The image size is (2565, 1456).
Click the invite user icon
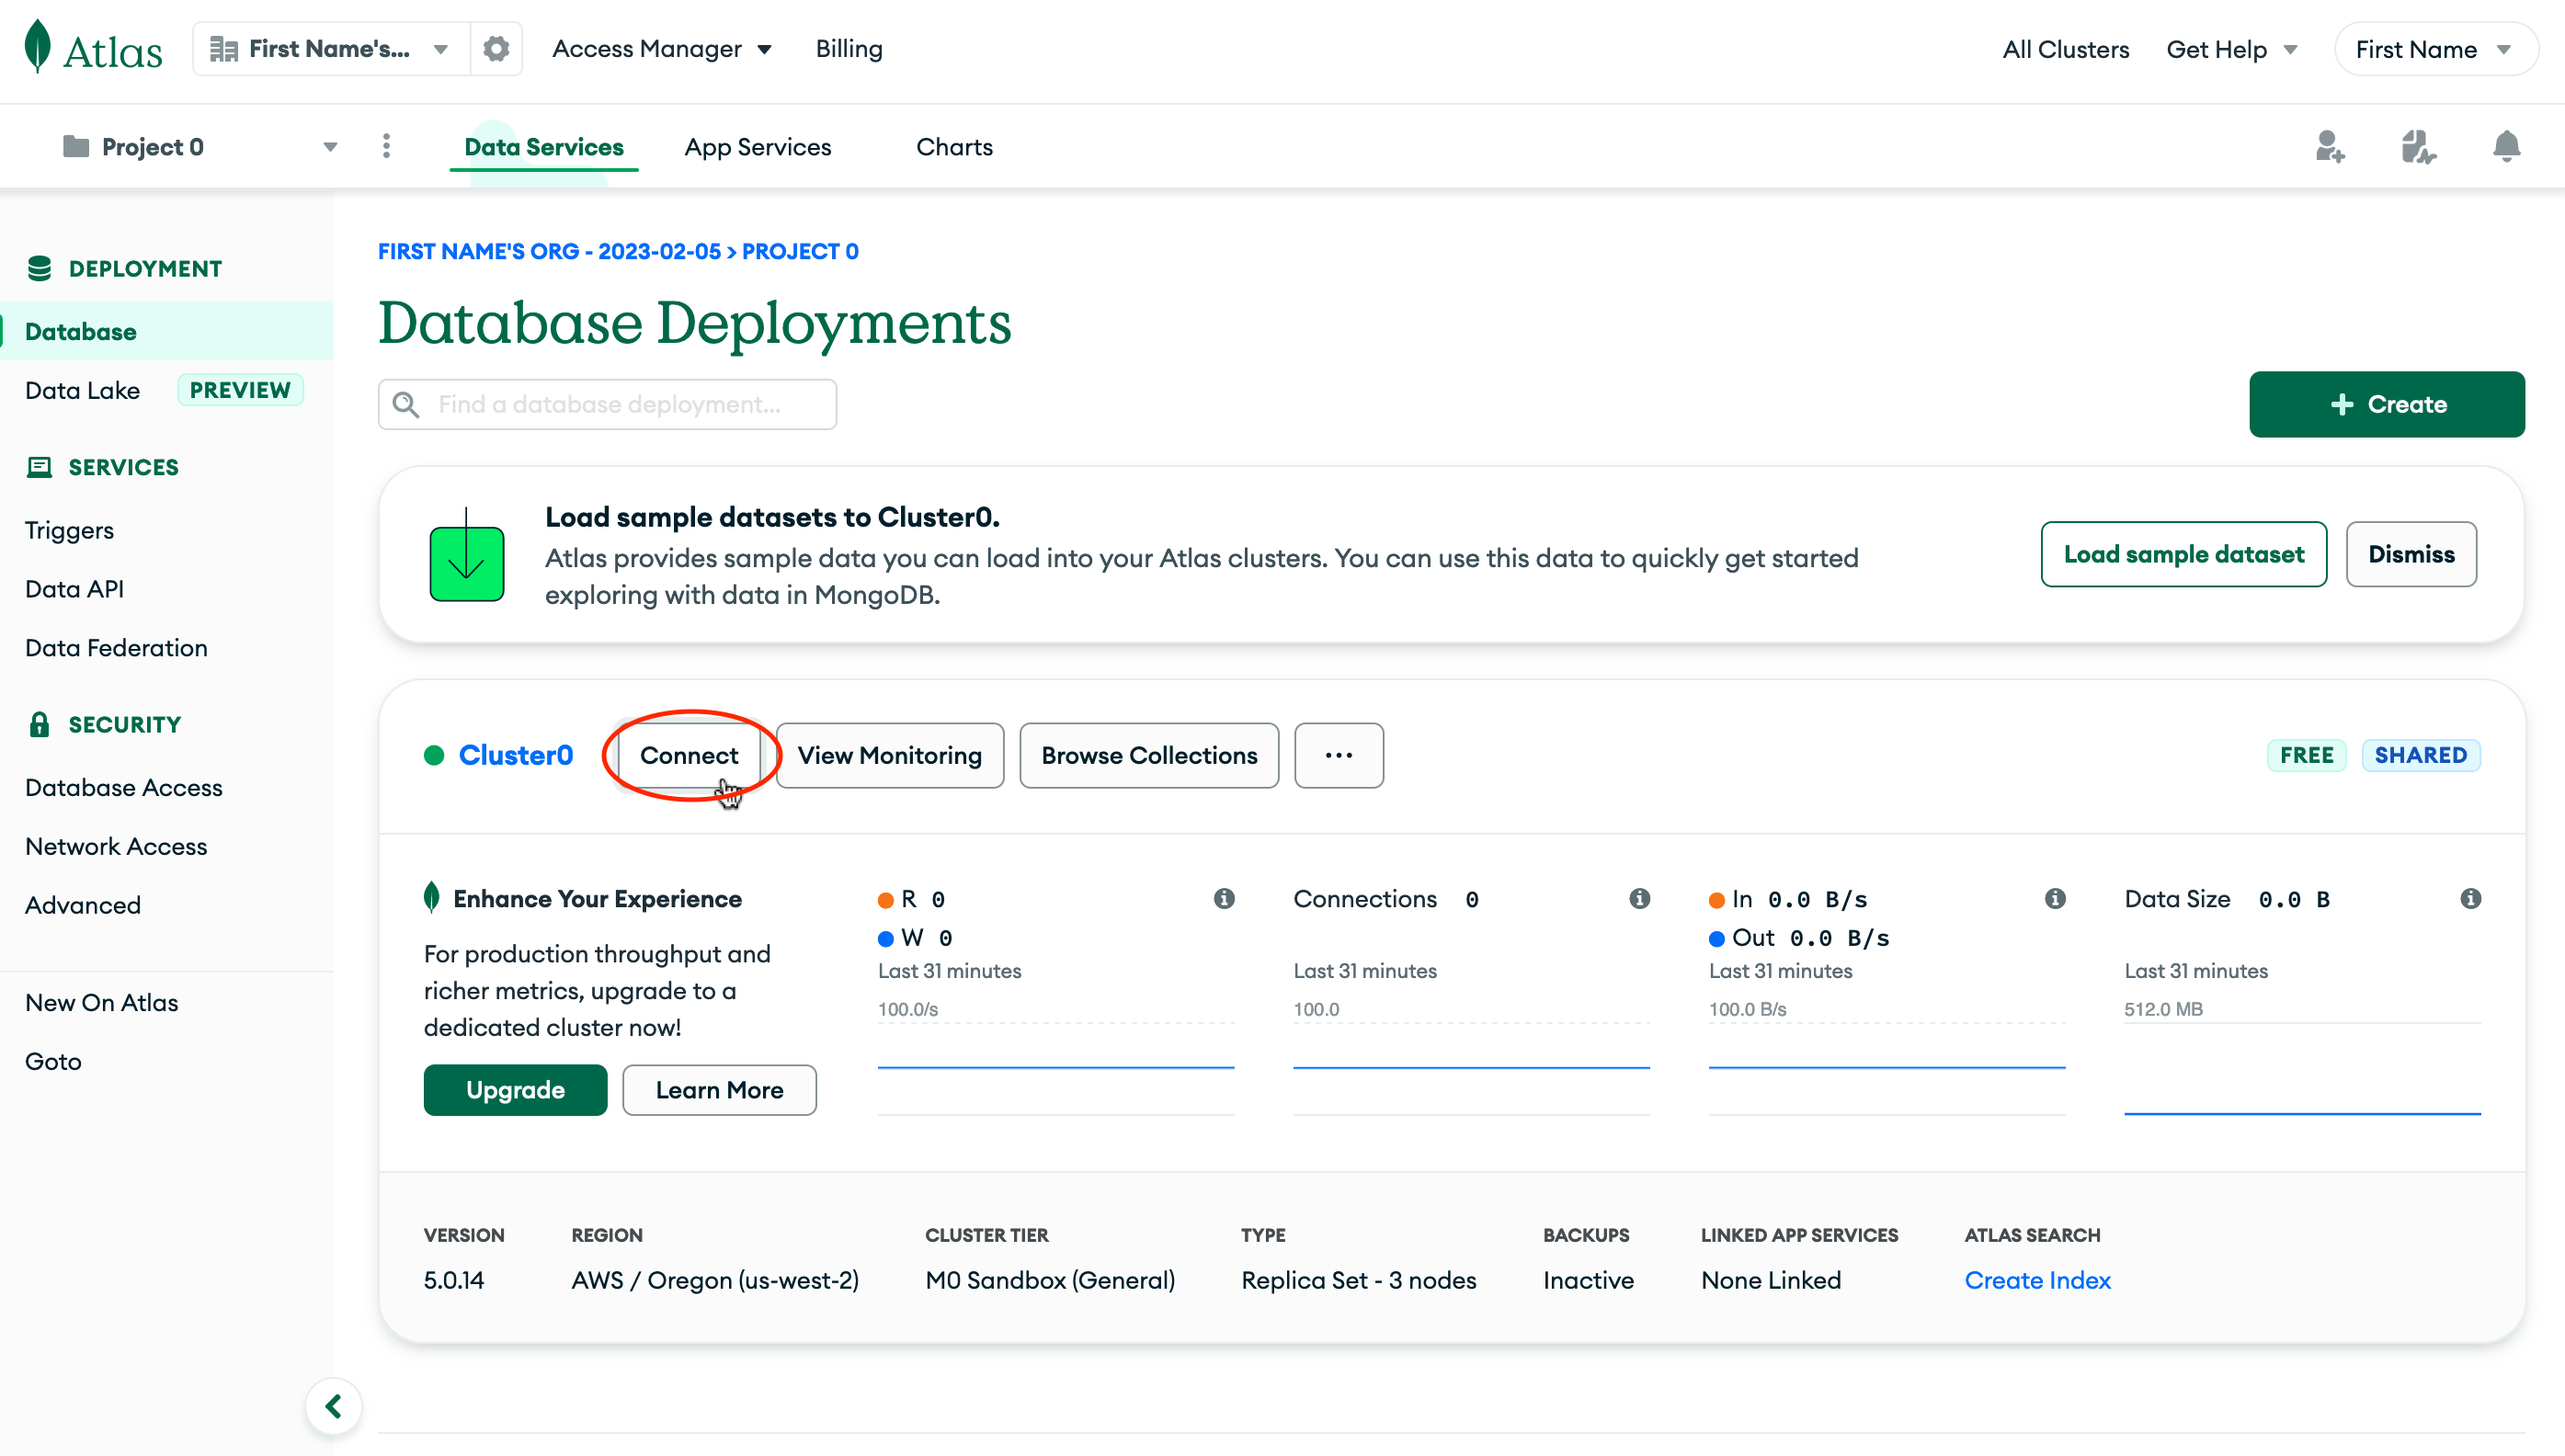(x=2329, y=147)
